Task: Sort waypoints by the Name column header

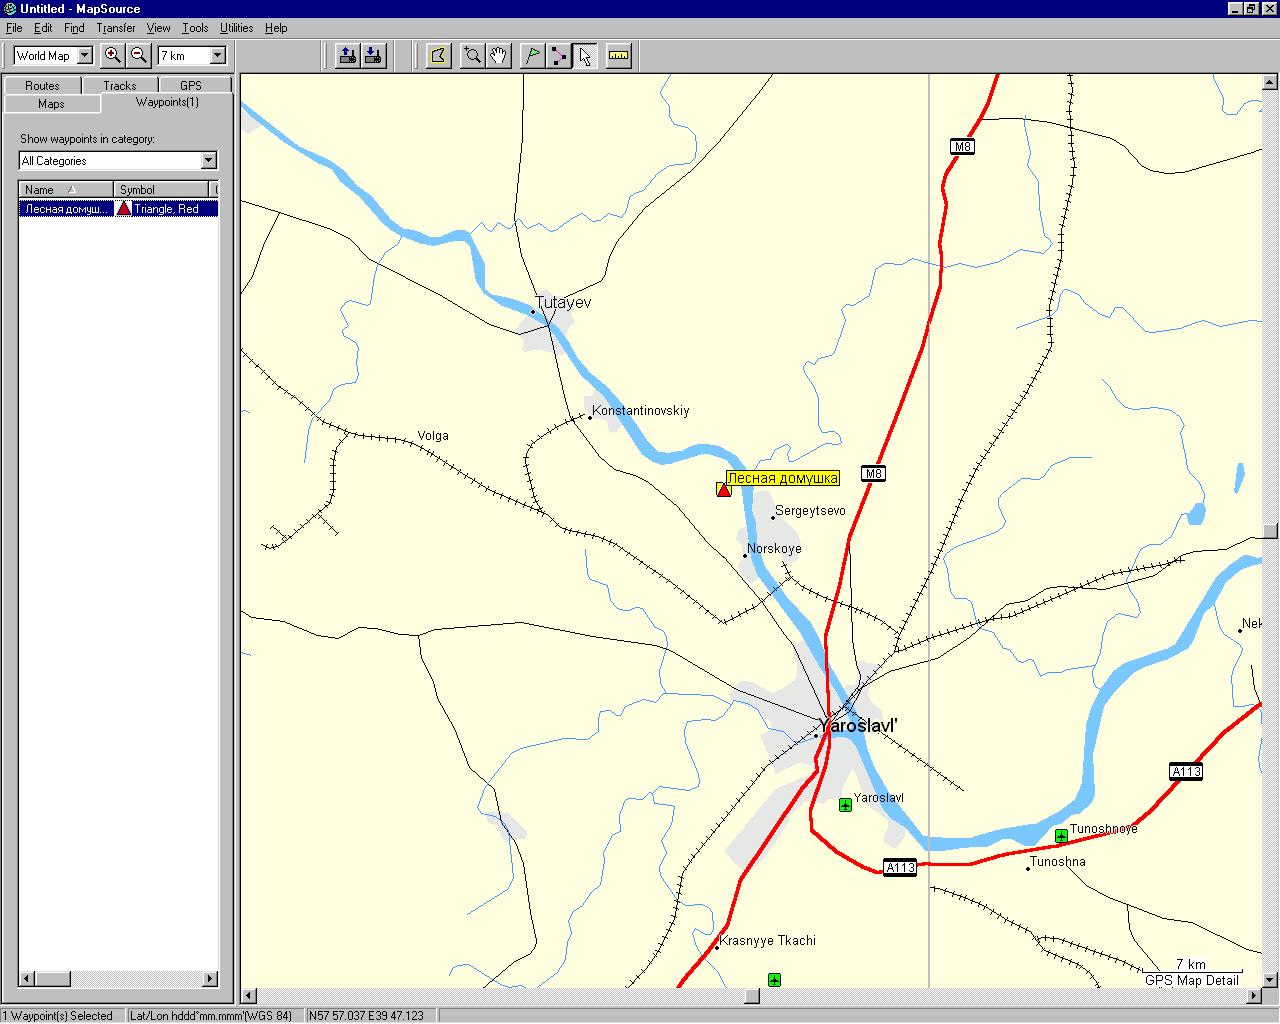Action: (x=66, y=190)
